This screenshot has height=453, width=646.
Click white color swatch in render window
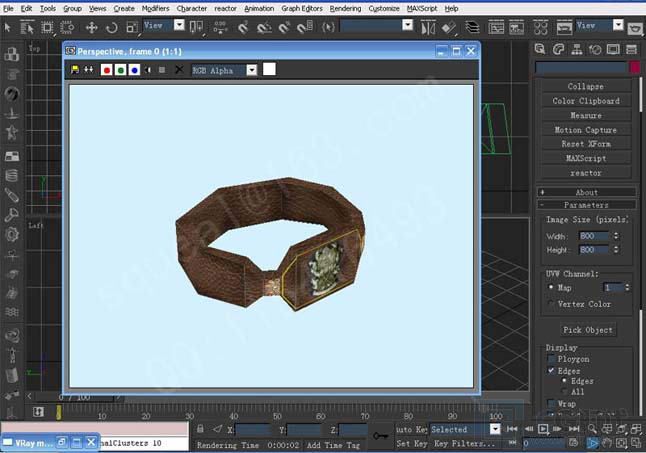[x=269, y=69]
